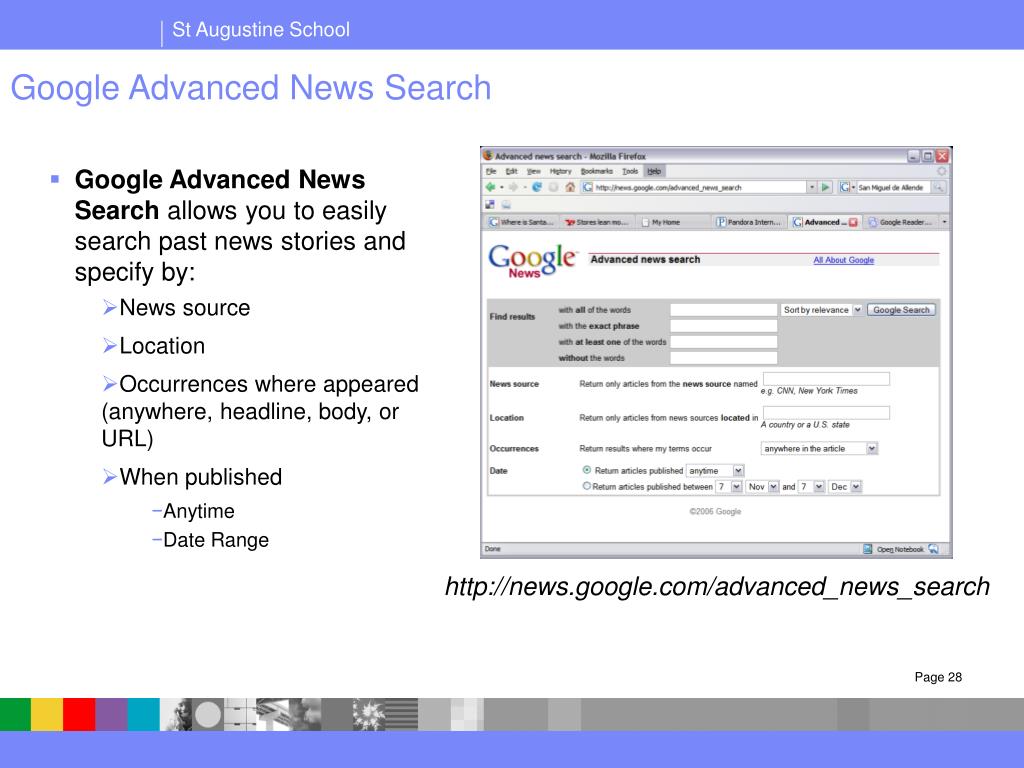The height and width of the screenshot is (768, 1024).
Task: Switch to the 'Pandora Intern...' tab
Action: (x=749, y=223)
